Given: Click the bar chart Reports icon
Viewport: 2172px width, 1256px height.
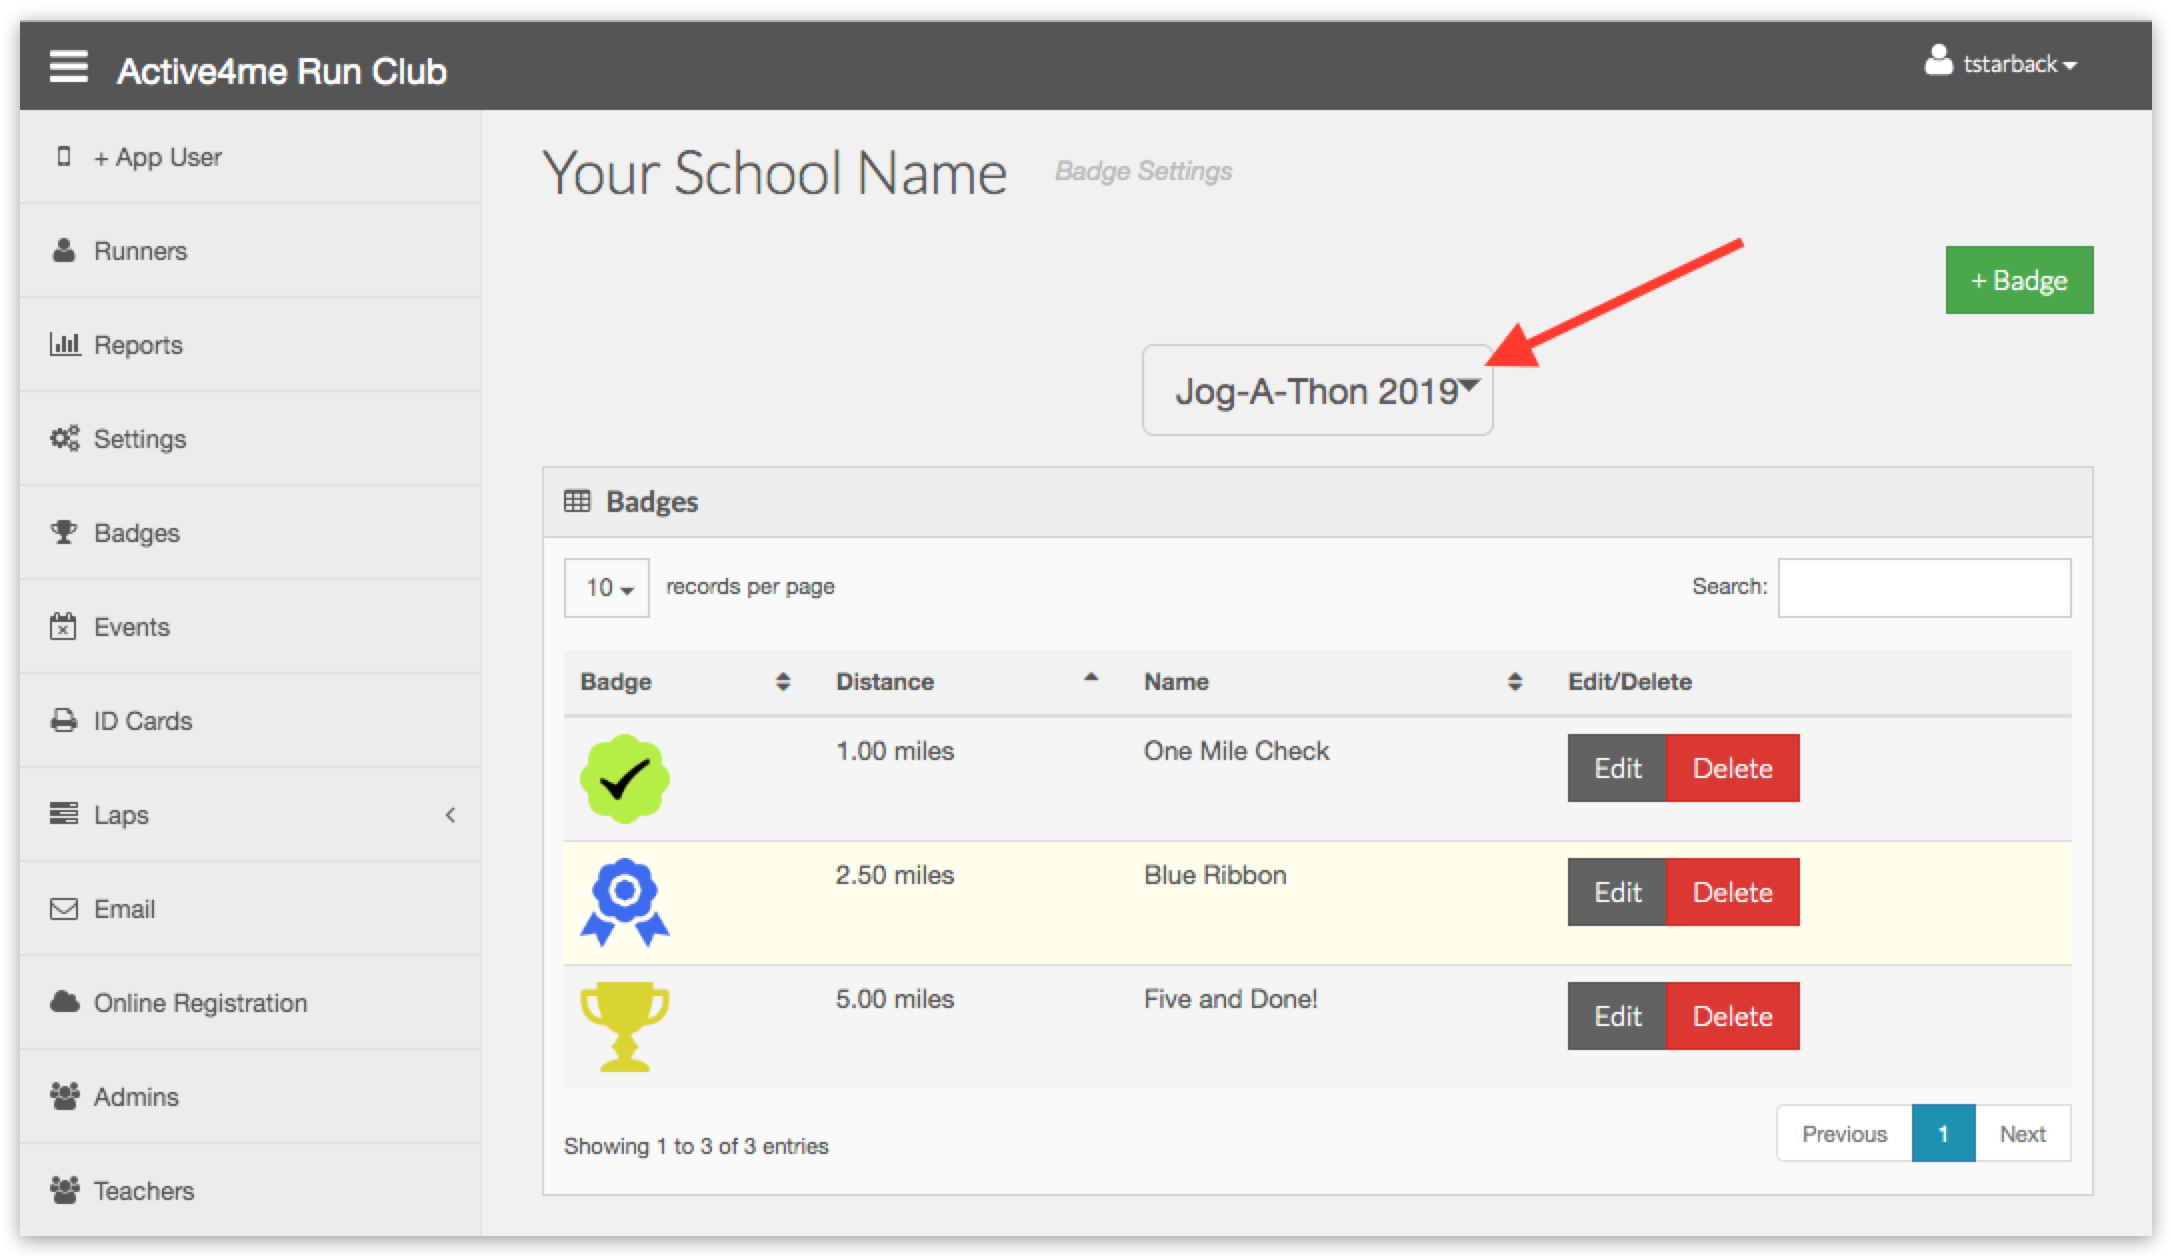Looking at the screenshot, I should point(64,344).
